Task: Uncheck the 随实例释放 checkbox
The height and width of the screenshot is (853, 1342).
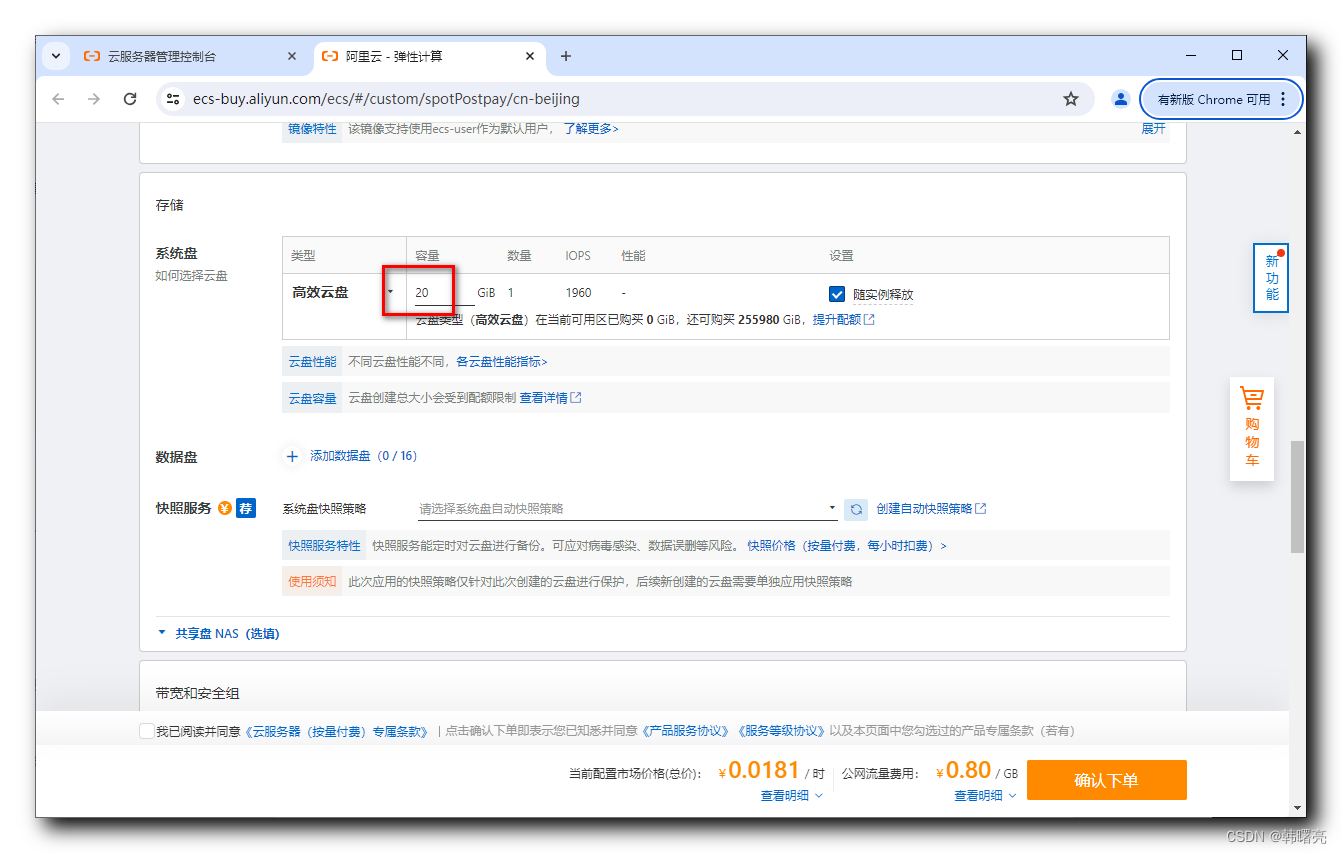Action: pyautogui.click(x=837, y=294)
